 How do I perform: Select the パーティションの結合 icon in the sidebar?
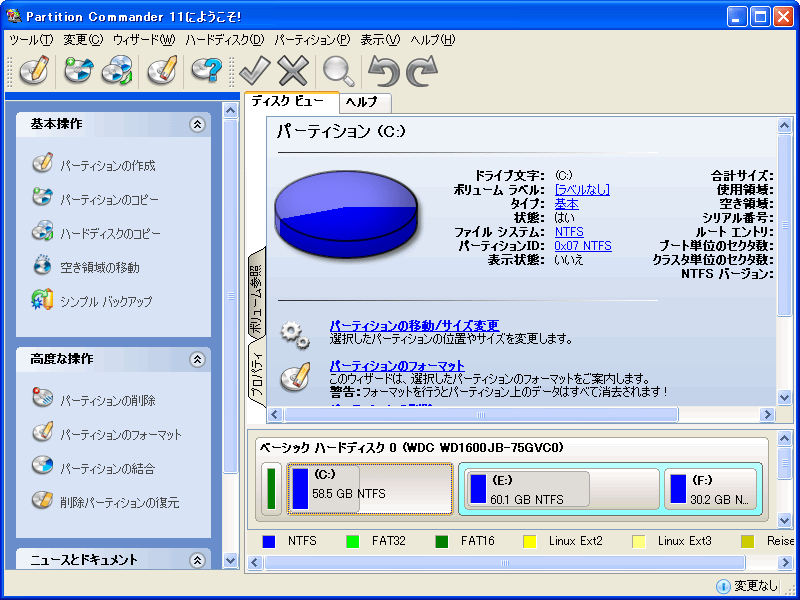tap(42, 466)
